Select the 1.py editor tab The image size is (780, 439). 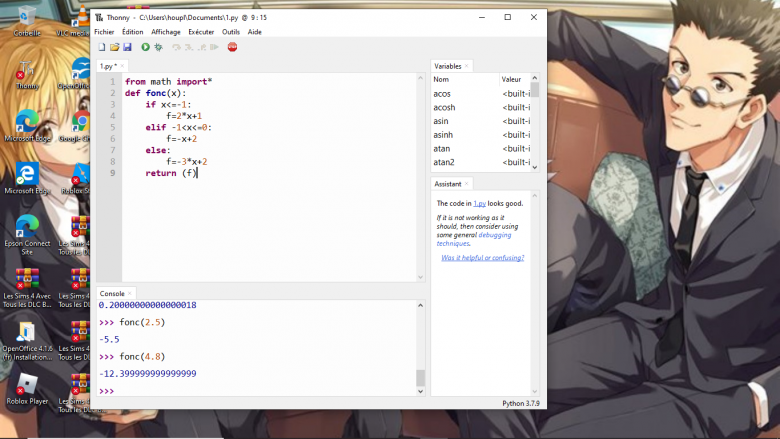(107, 66)
